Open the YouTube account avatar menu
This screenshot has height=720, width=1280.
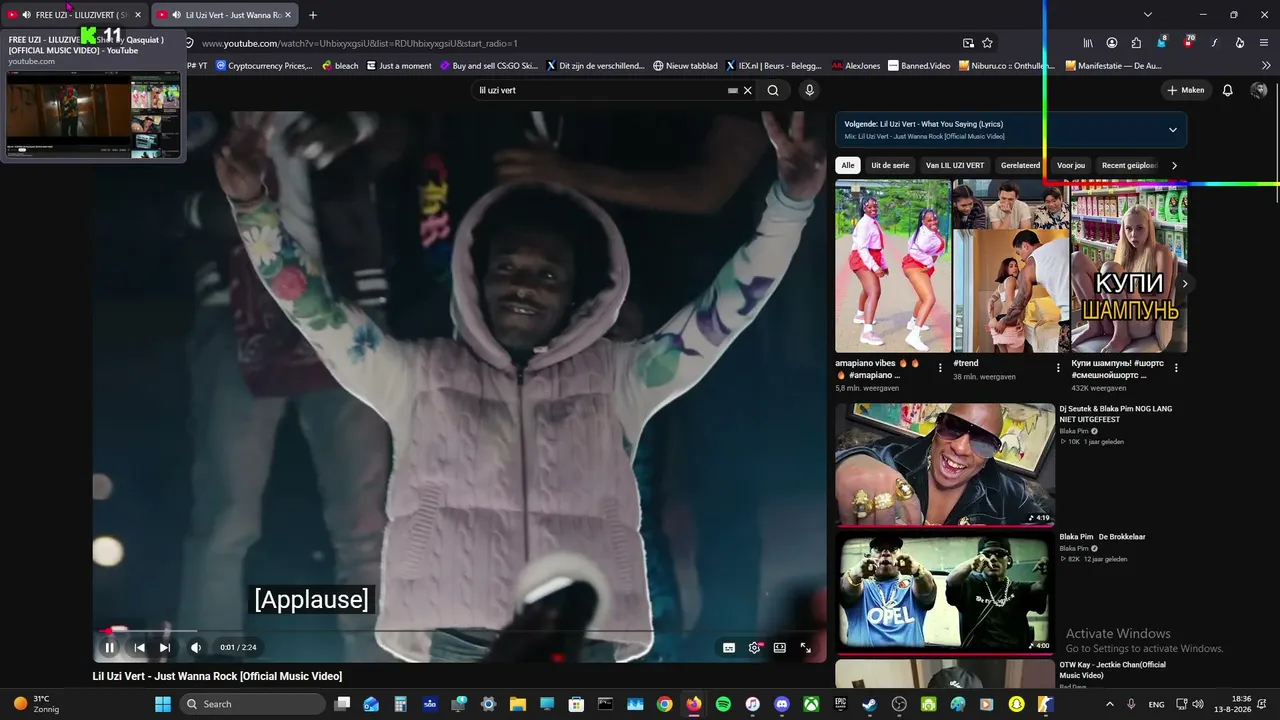click(1259, 90)
